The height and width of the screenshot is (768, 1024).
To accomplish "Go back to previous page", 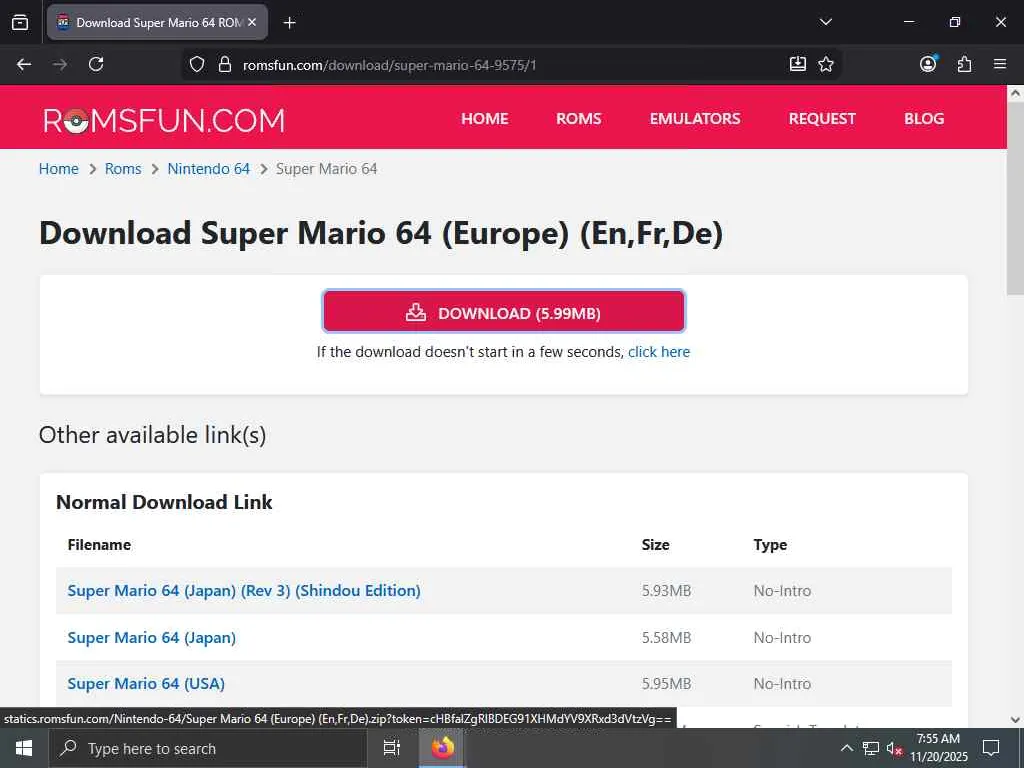I will [24, 64].
